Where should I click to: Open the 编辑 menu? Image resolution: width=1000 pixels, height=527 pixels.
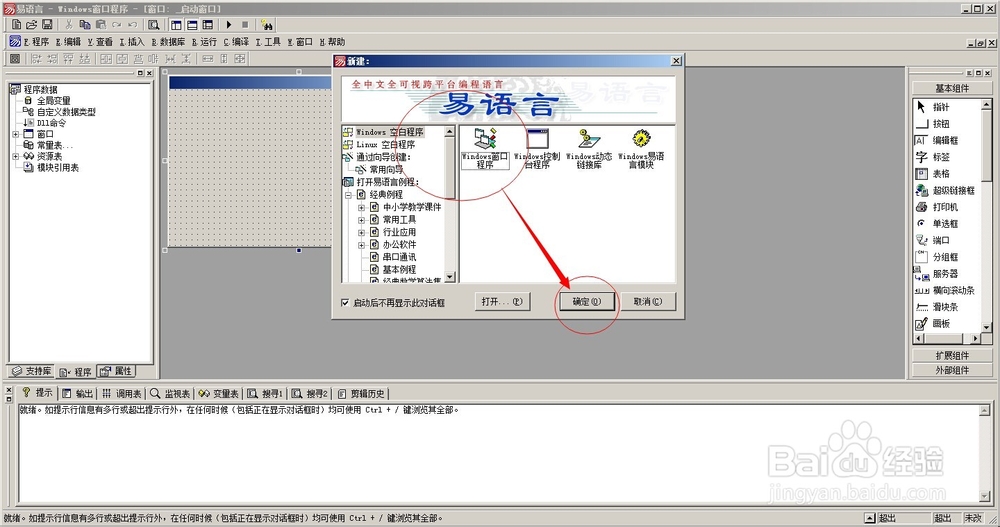(68, 41)
